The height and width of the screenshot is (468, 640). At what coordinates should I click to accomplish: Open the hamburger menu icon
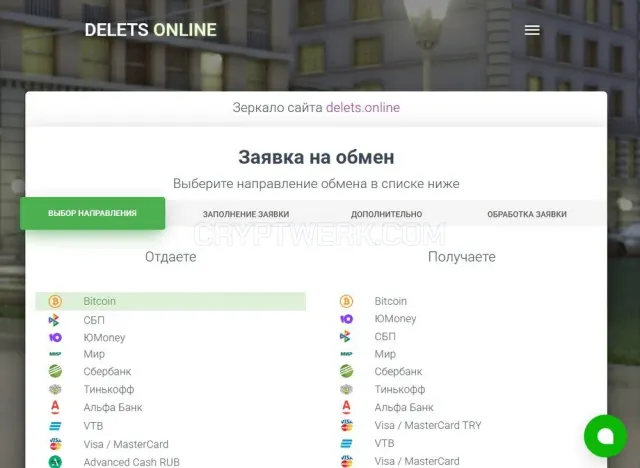532,30
